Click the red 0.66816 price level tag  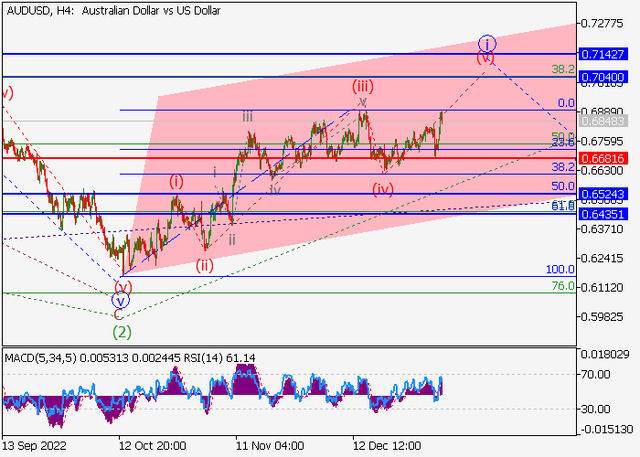(x=607, y=158)
